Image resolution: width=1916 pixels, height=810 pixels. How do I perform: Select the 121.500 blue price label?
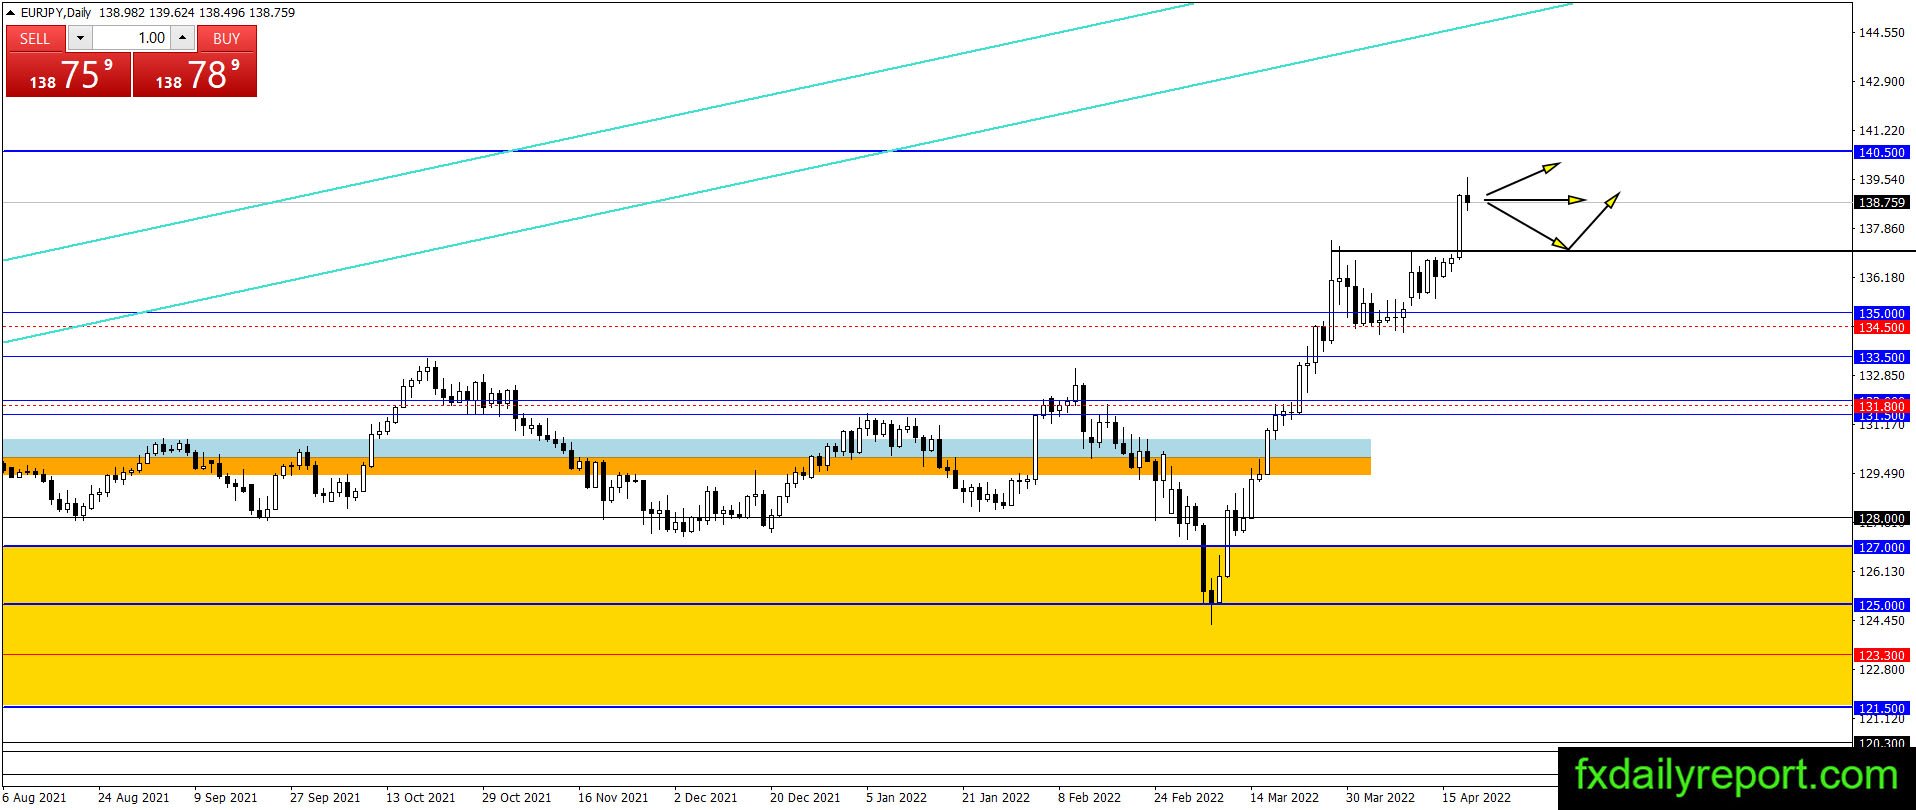[1881, 708]
